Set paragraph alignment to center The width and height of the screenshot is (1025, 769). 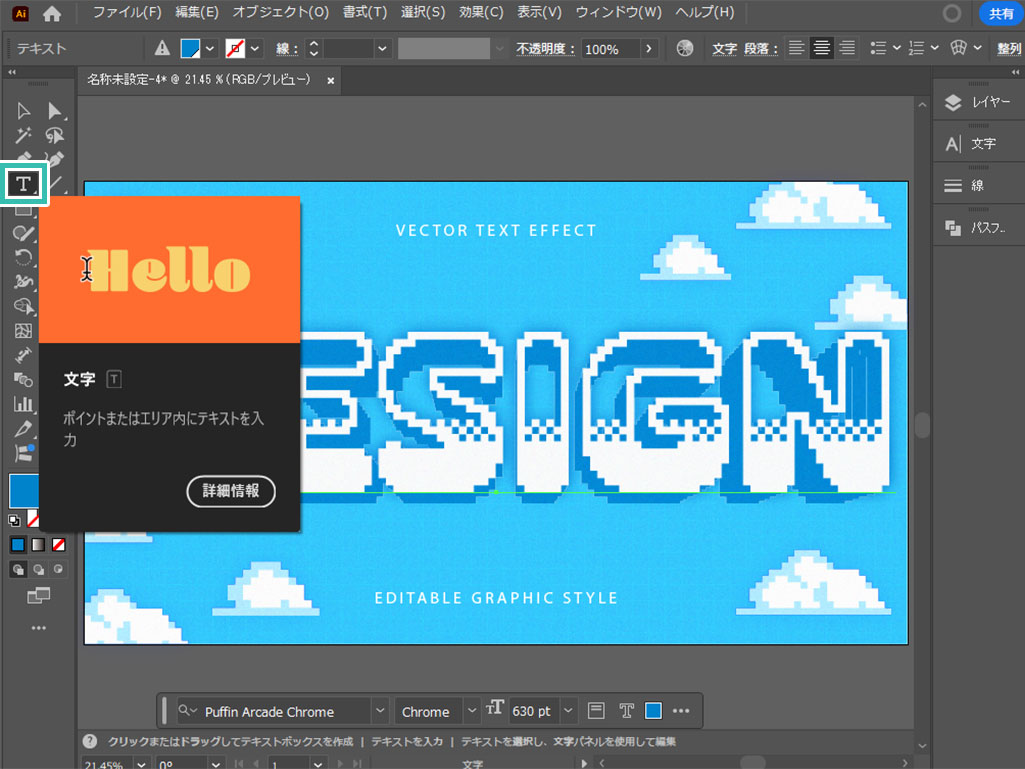point(822,48)
